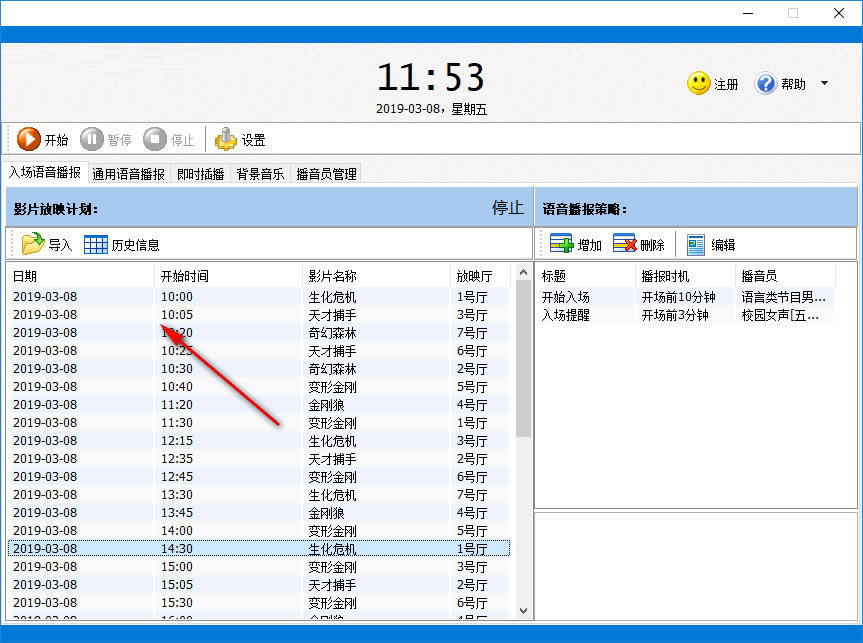
Task: Click the Add strategy icon
Action: coord(561,244)
